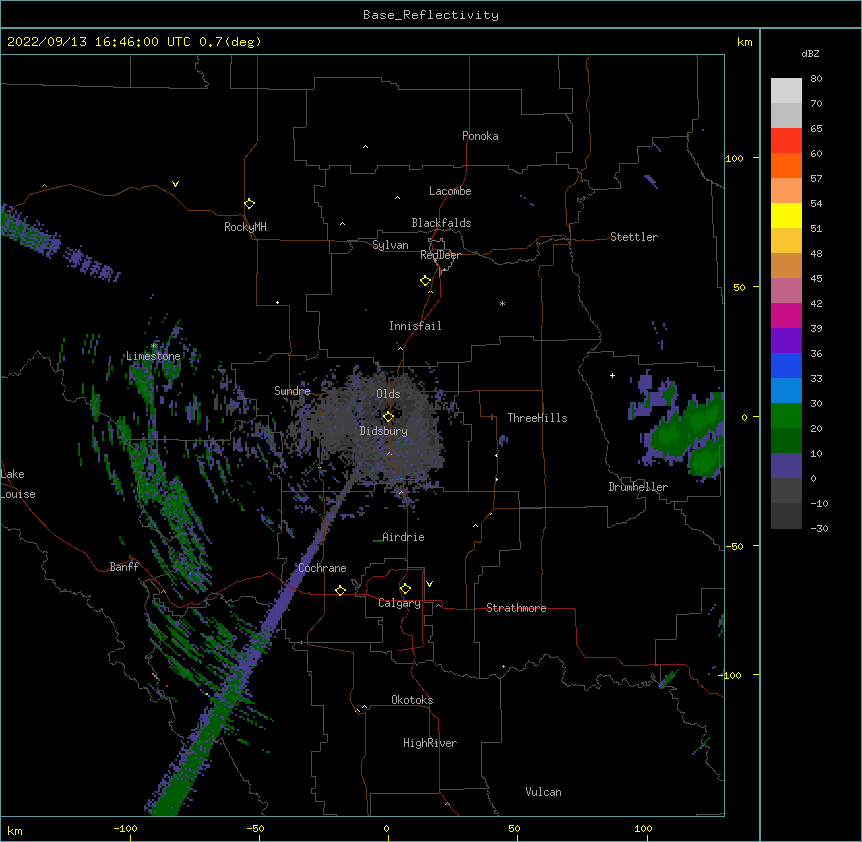Click the yellow marker south of Cochrane
Image resolution: width=862 pixels, height=842 pixels.
340,590
